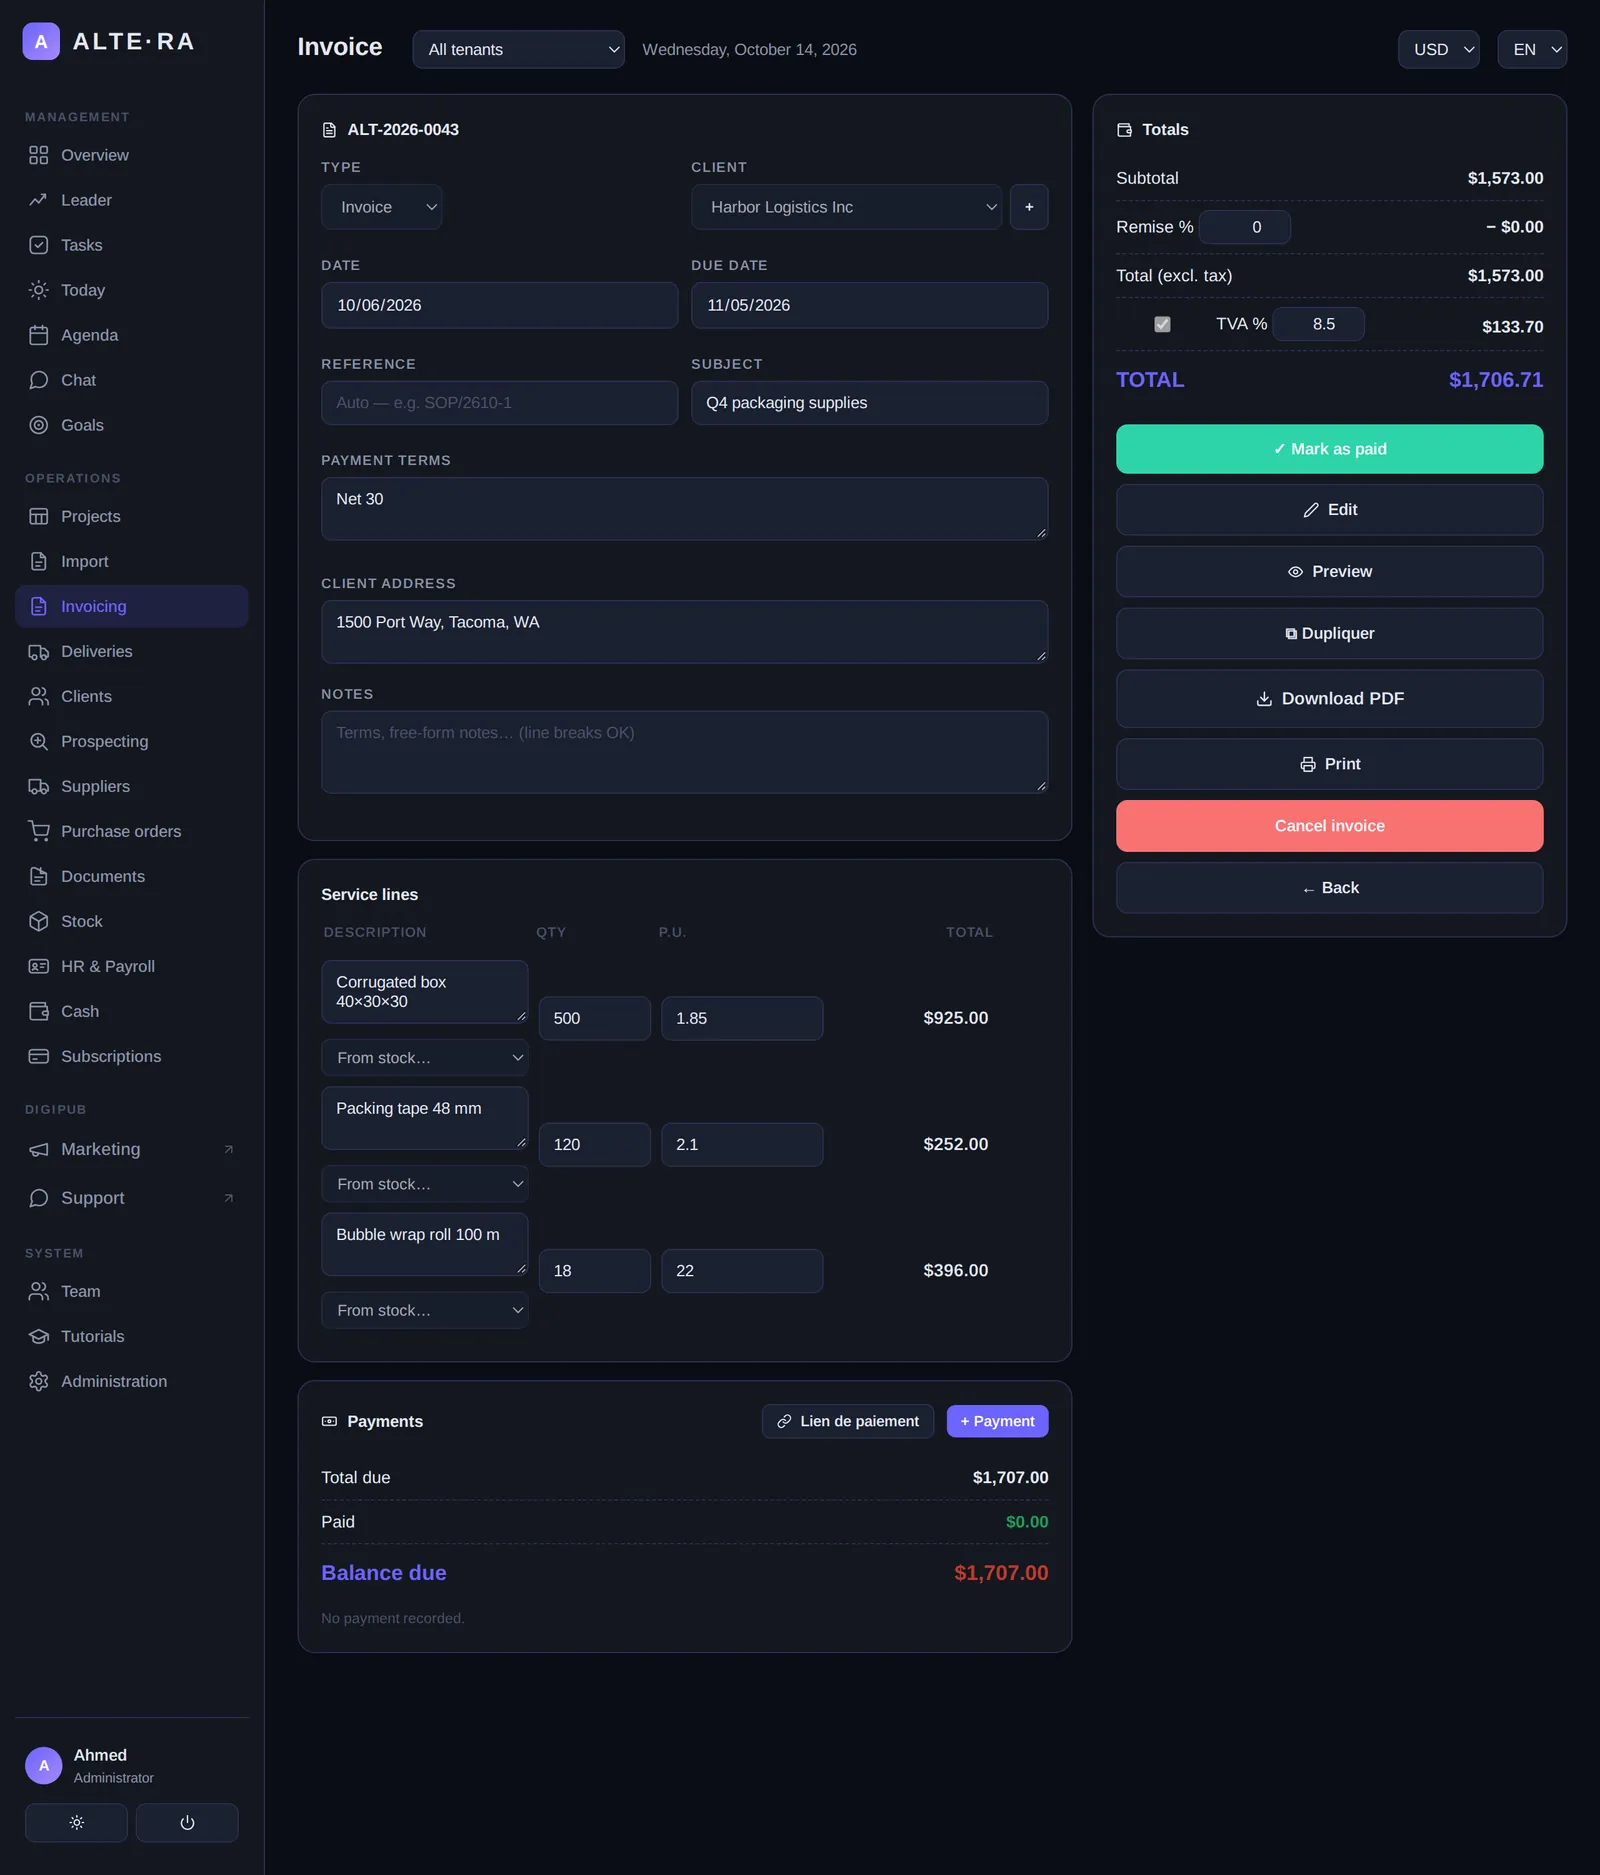Image resolution: width=1600 pixels, height=1875 pixels.
Task: Open the Overview grid icon
Action: (x=38, y=155)
